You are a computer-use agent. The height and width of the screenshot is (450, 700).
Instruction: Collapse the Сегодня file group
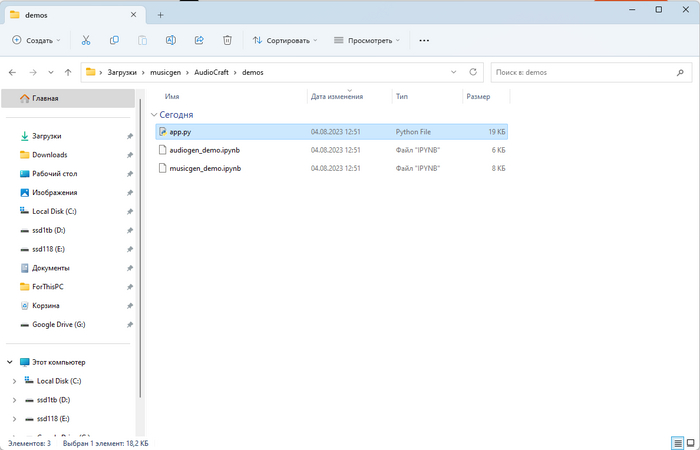point(152,115)
